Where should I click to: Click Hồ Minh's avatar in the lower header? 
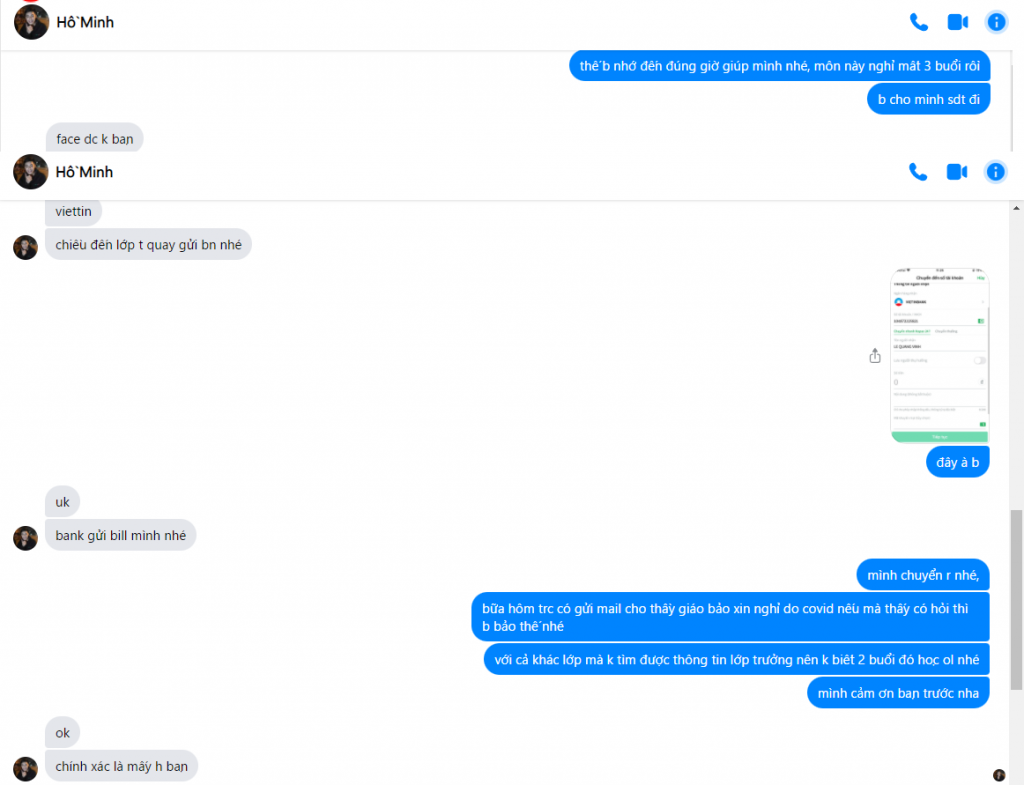(x=31, y=172)
